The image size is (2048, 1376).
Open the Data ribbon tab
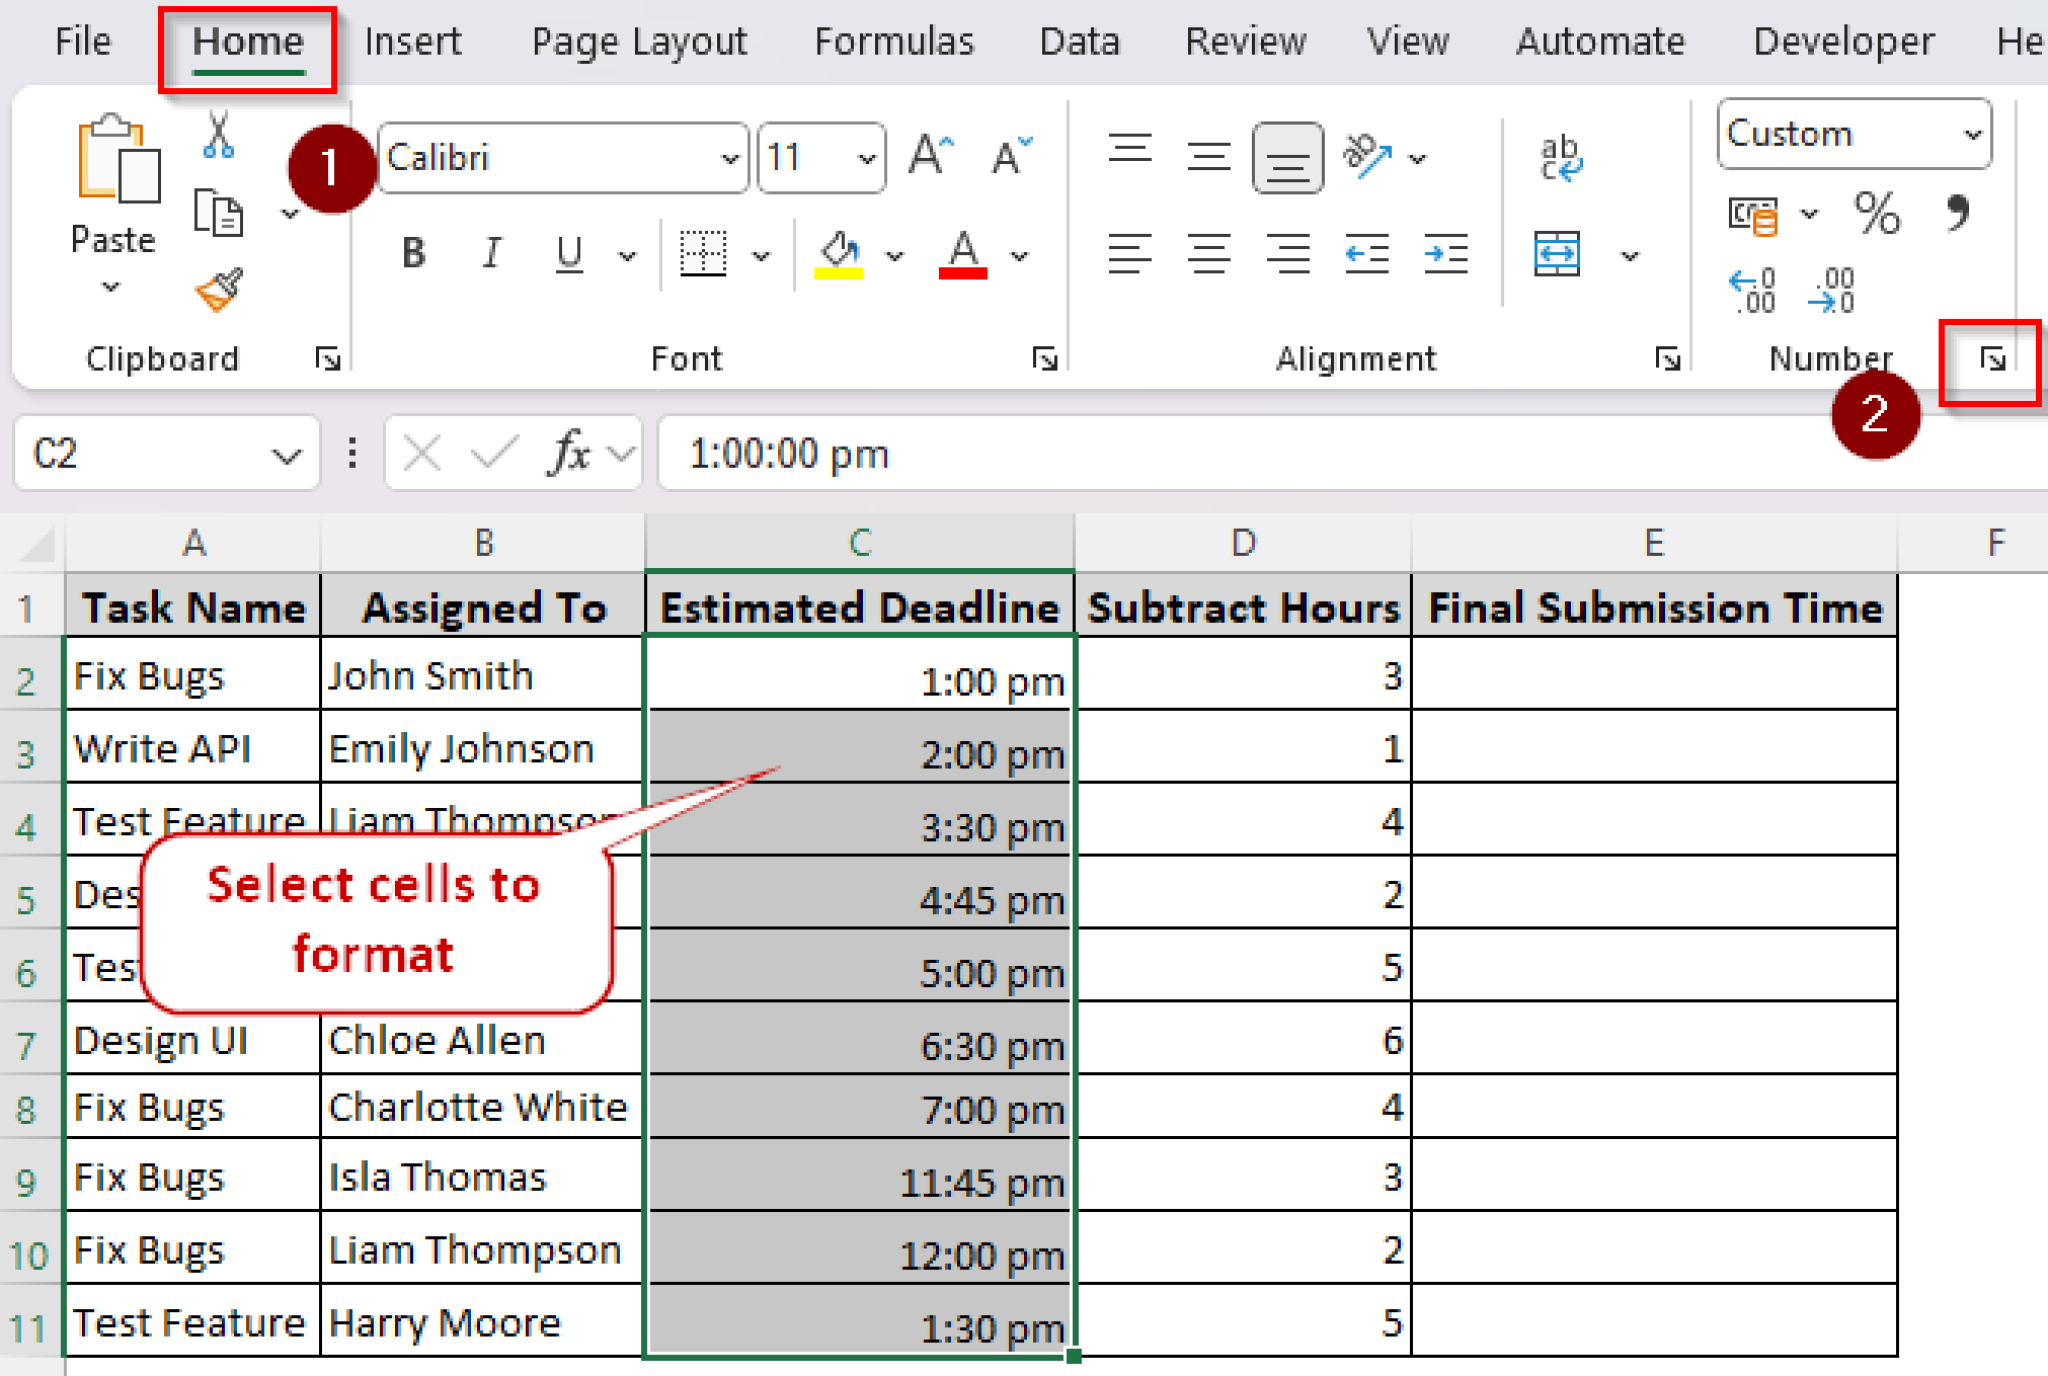coord(1079,42)
